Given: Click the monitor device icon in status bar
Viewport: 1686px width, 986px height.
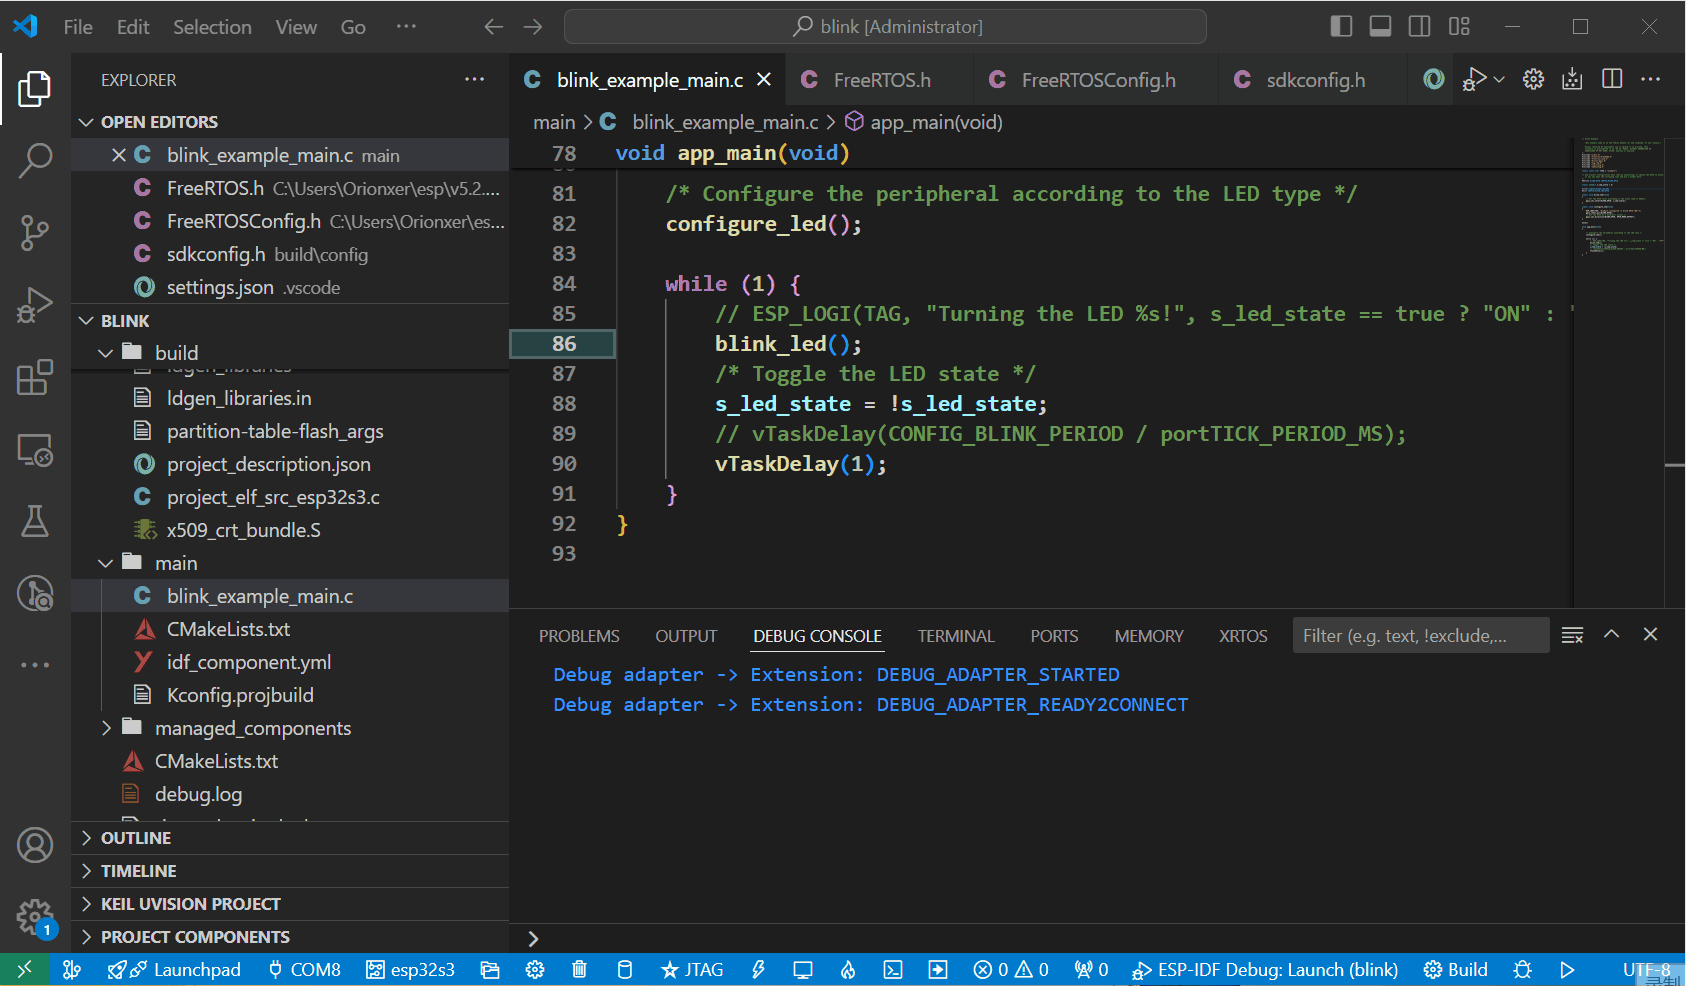Looking at the screenshot, I should click(x=803, y=969).
